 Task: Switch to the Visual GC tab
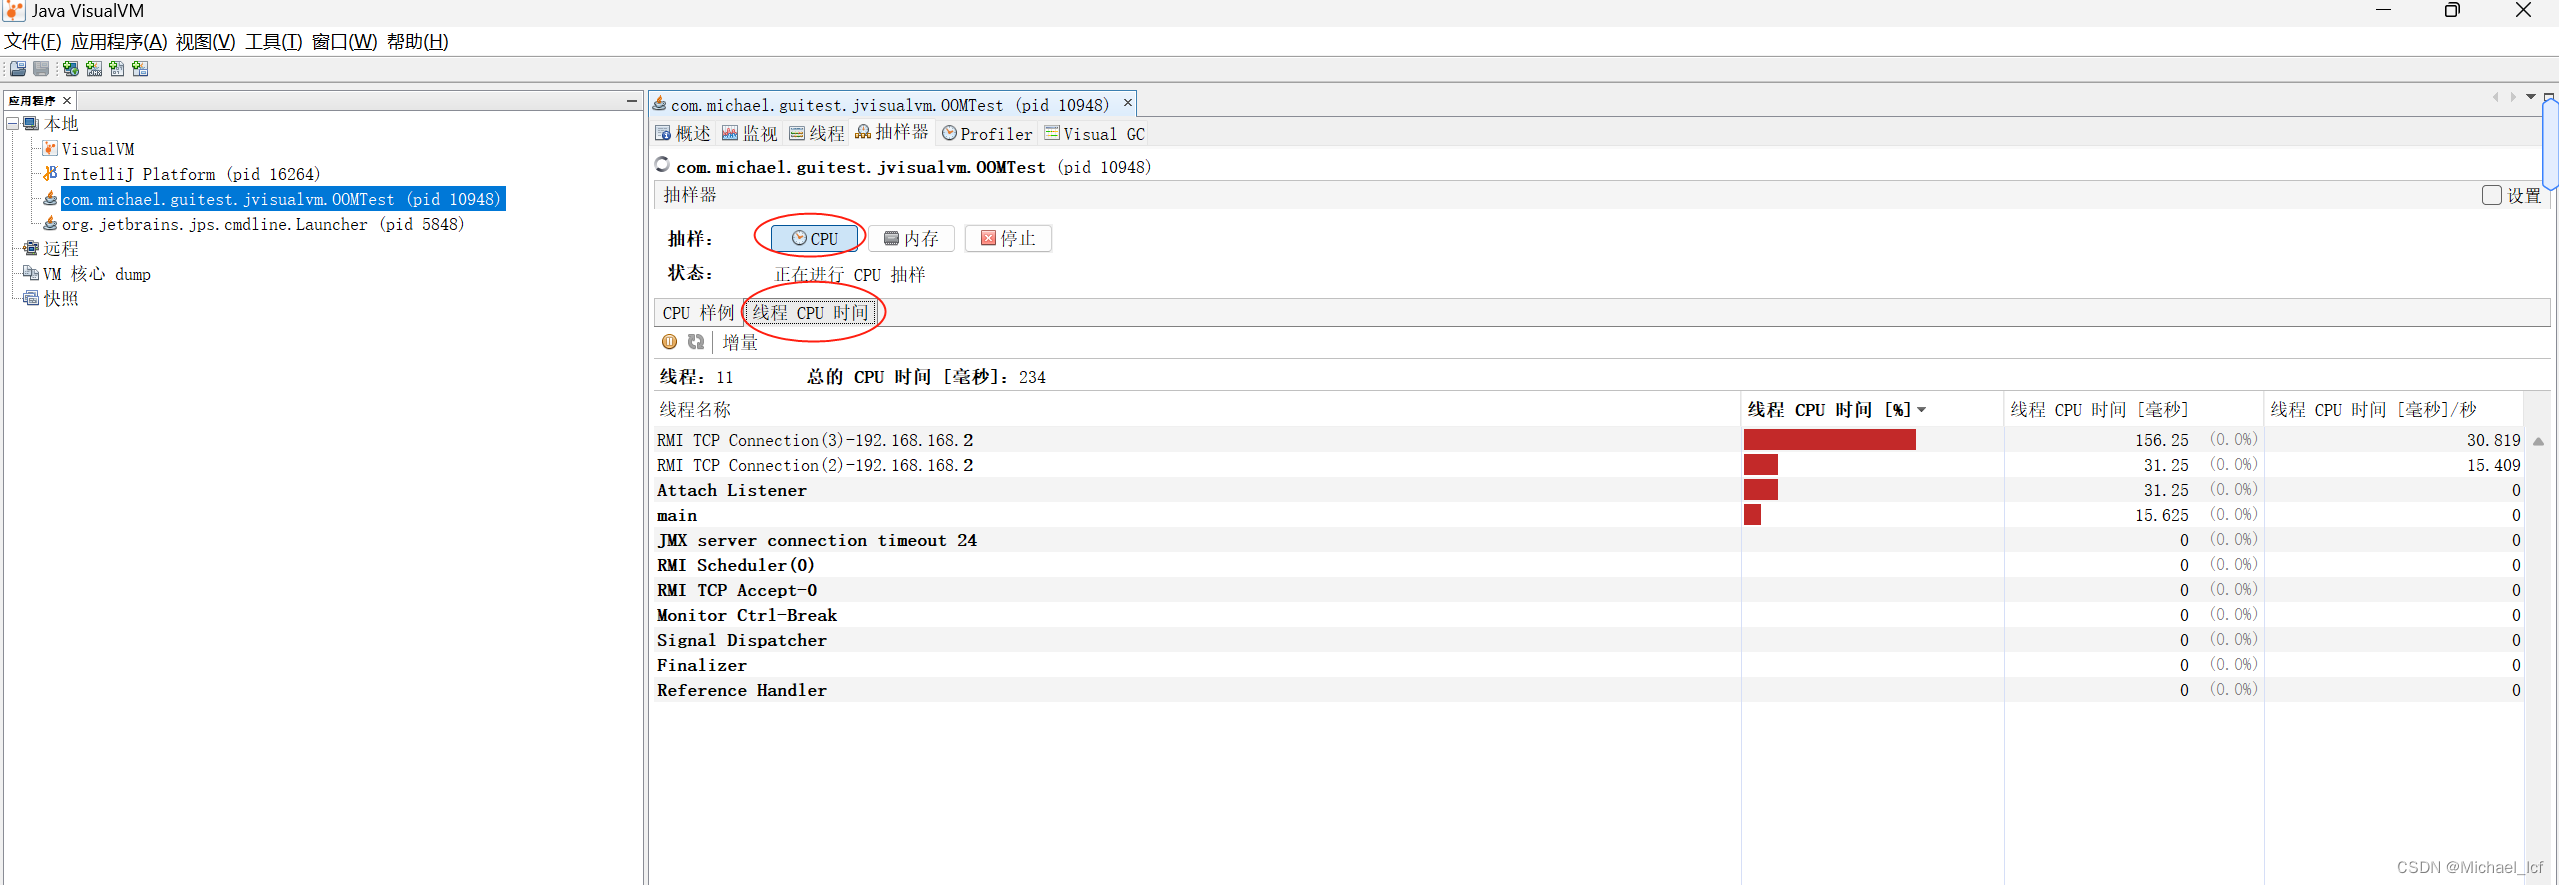coord(1095,134)
